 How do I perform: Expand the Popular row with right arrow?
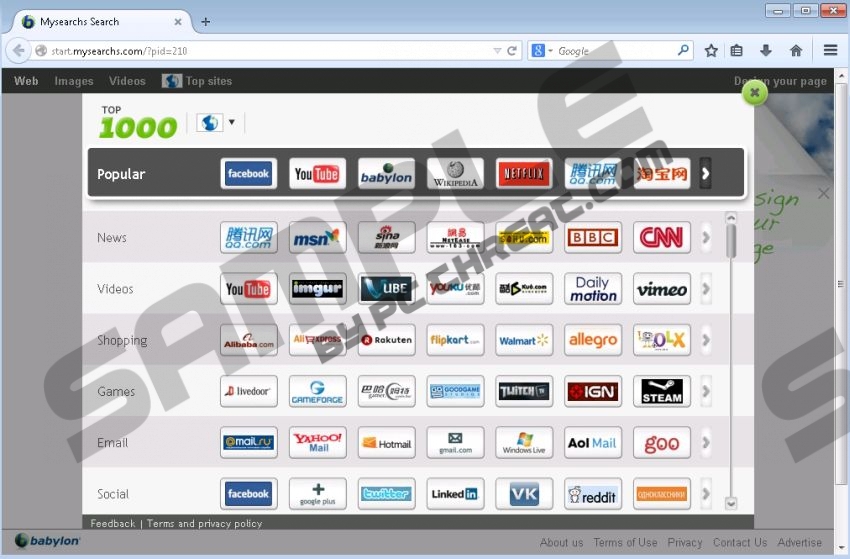[705, 174]
